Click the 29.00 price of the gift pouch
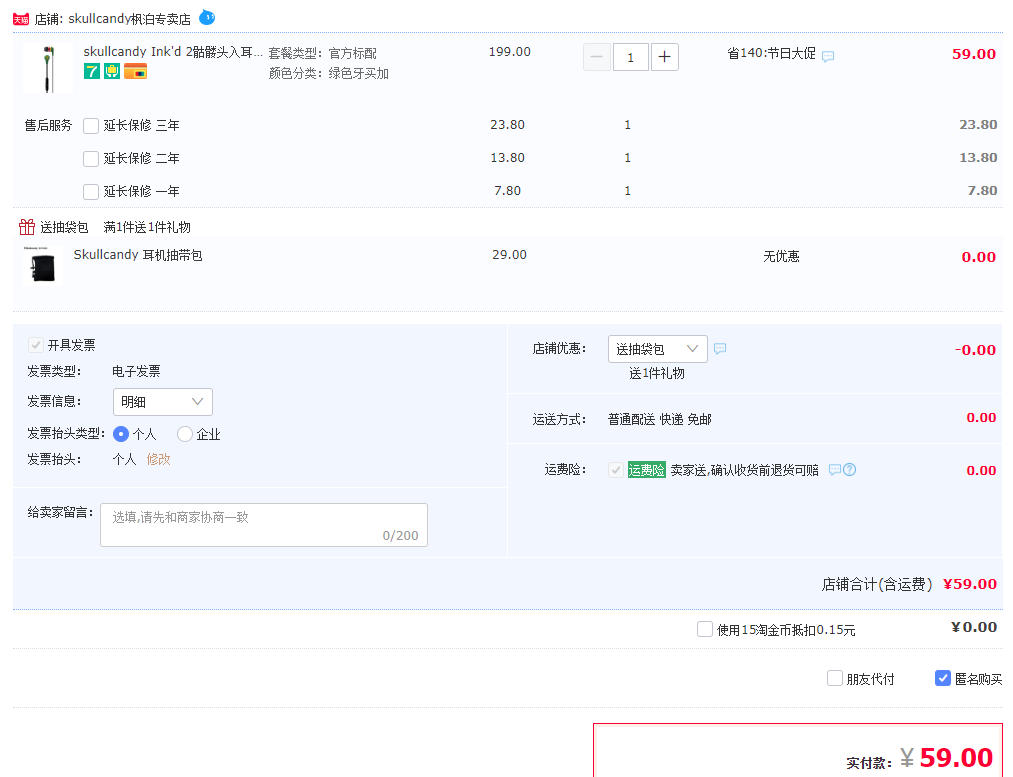The width and height of the screenshot is (1013, 777). 509,255
